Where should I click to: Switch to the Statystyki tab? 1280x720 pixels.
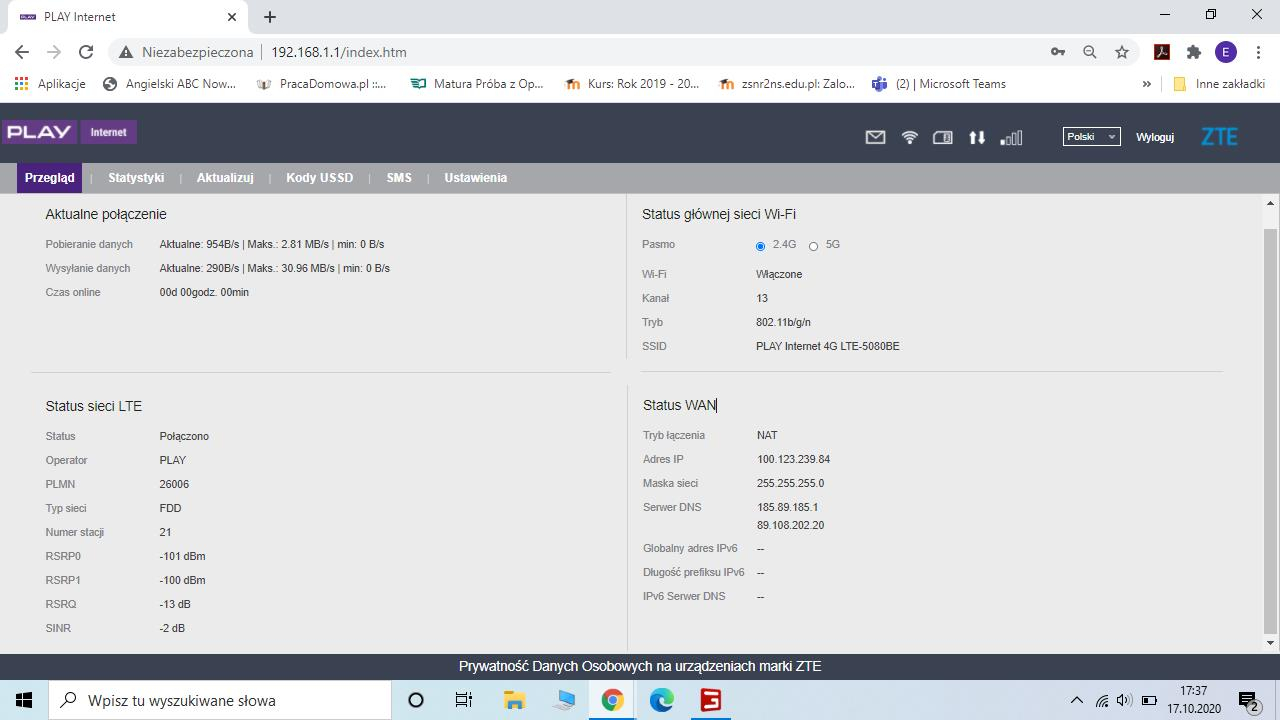pos(136,177)
